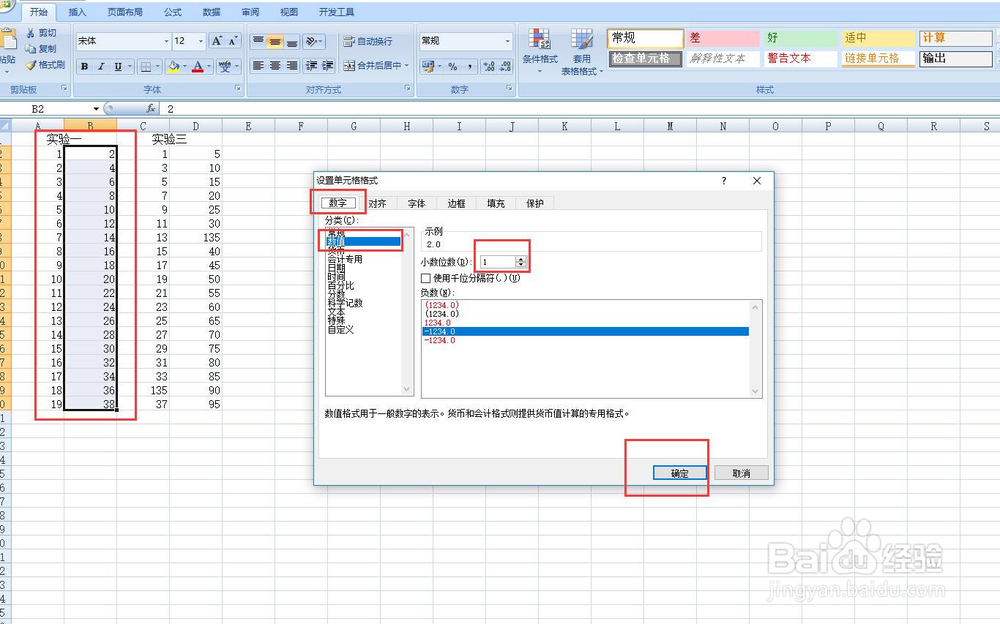Click the OK (确定) button

(679, 473)
